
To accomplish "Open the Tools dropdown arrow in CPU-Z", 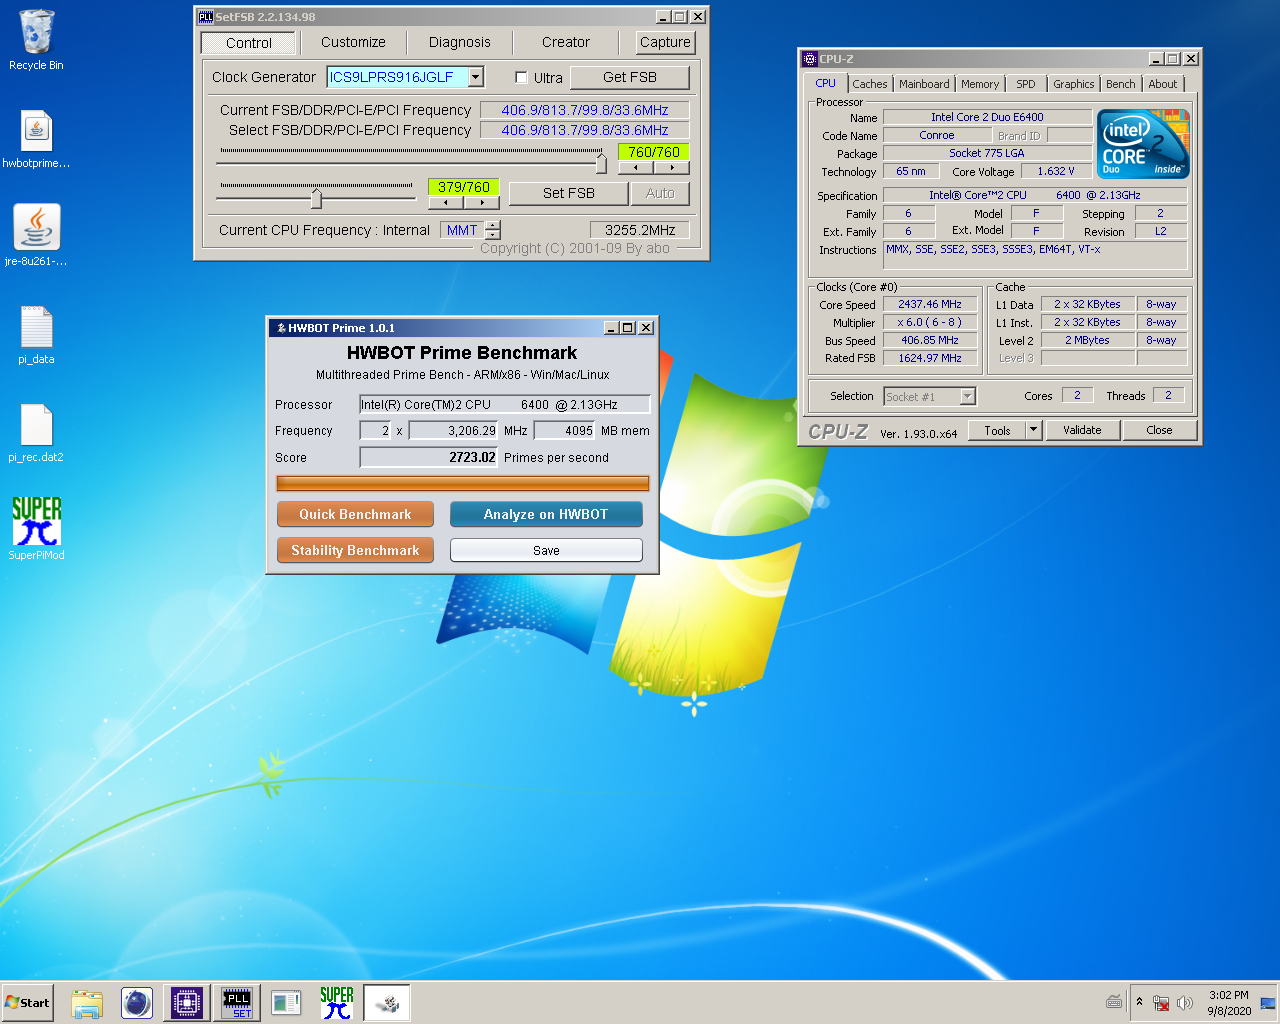I will [1034, 430].
